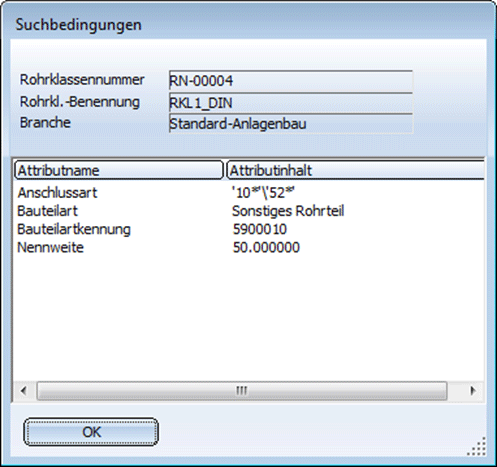Select the Nennweite row
Image resolution: width=497 pixels, height=467 pixels.
click(249, 248)
